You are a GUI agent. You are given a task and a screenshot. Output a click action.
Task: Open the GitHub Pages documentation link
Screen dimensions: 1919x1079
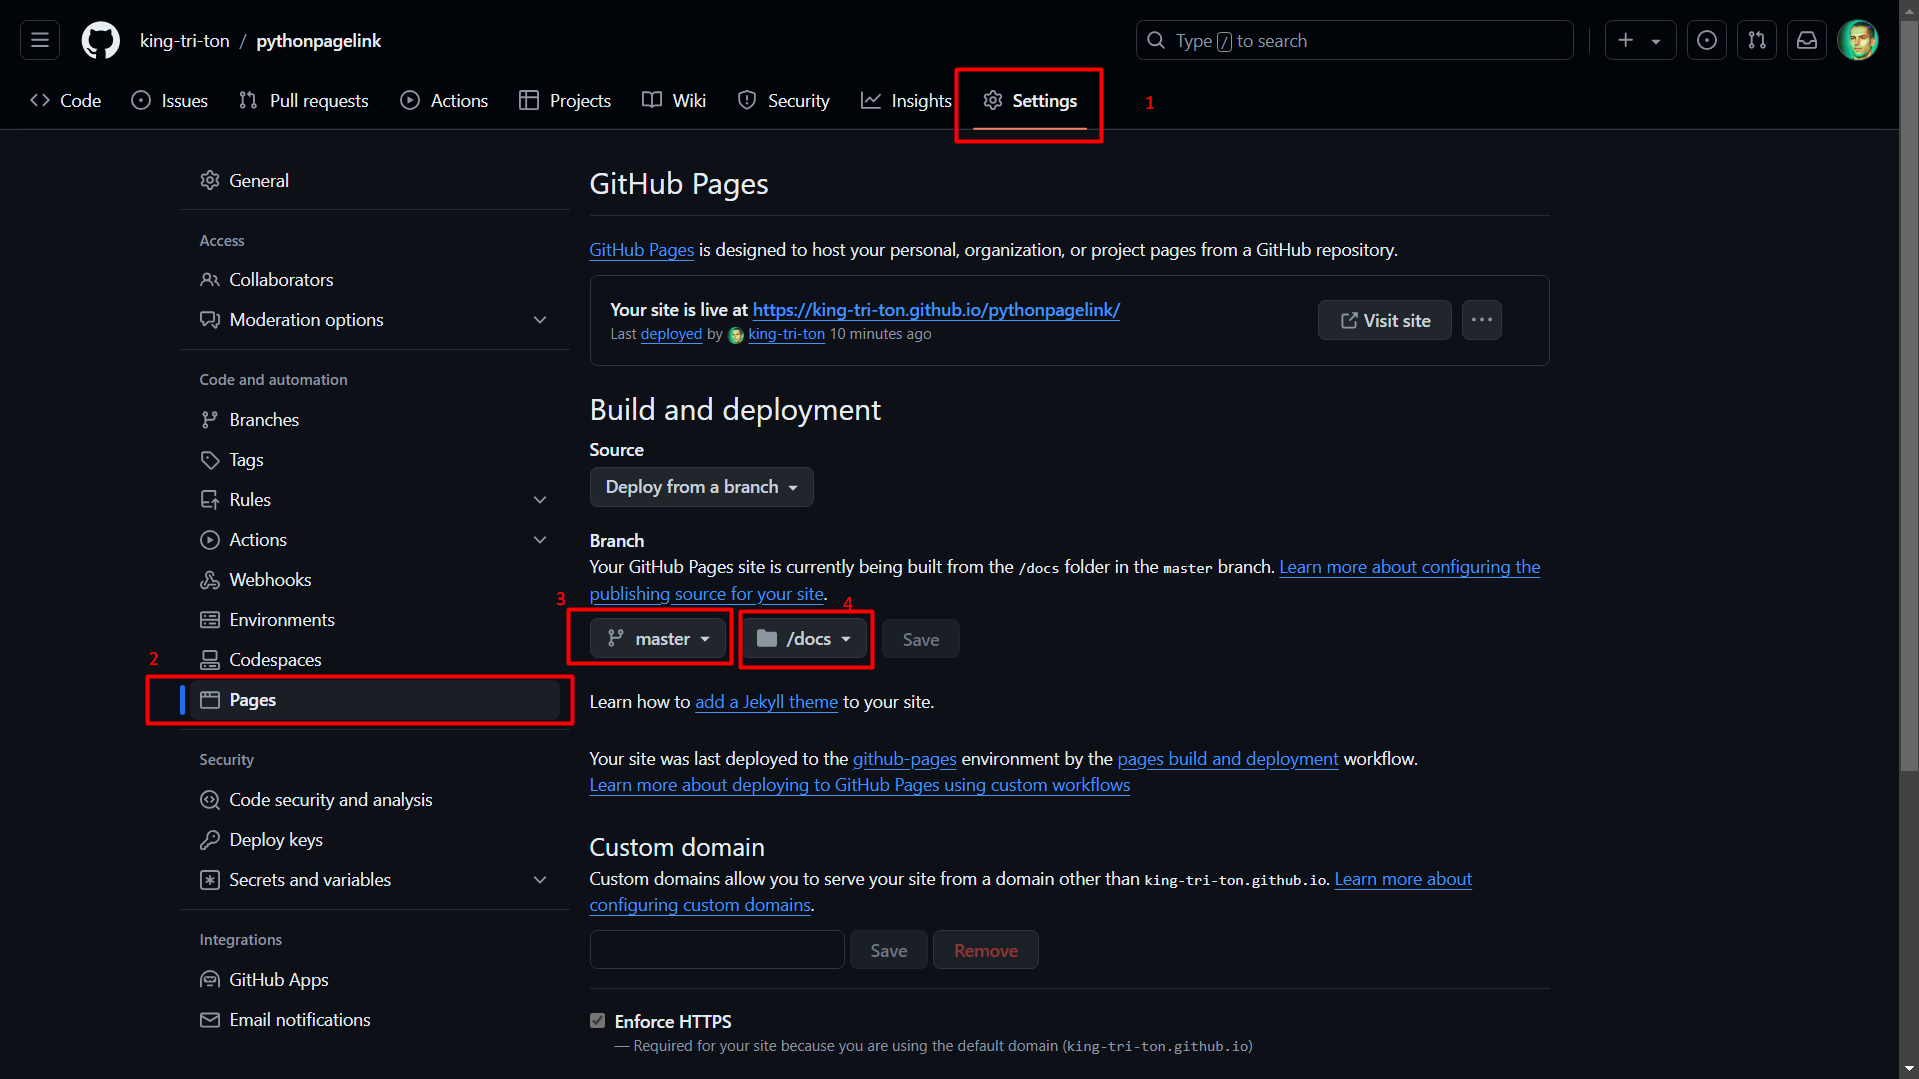pyautogui.click(x=641, y=250)
